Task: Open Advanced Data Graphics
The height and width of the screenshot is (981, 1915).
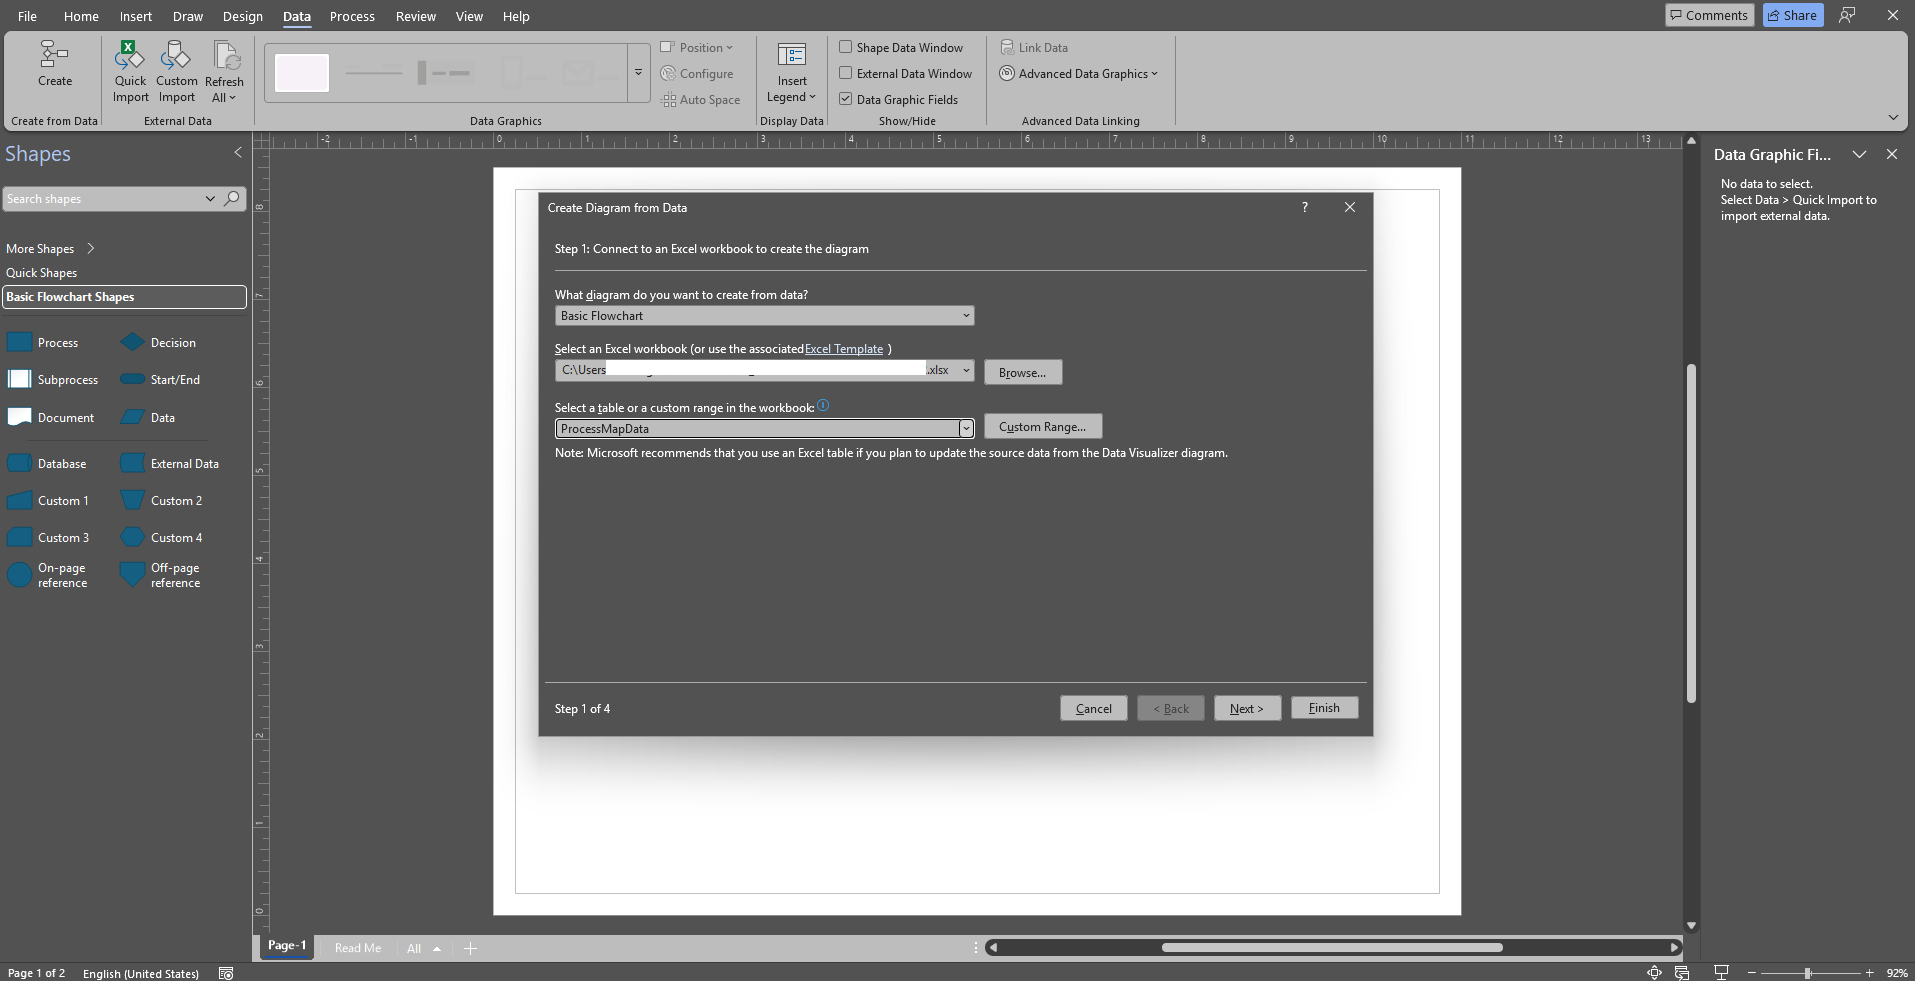Action: pyautogui.click(x=1079, y=73)
